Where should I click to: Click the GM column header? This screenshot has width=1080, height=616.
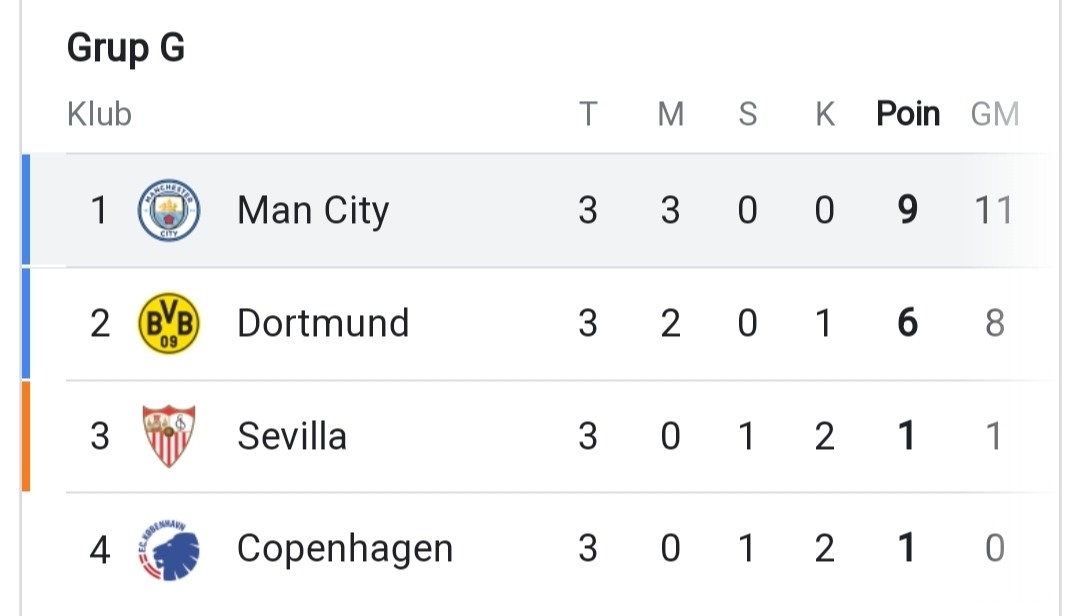[x=995, y=114]
